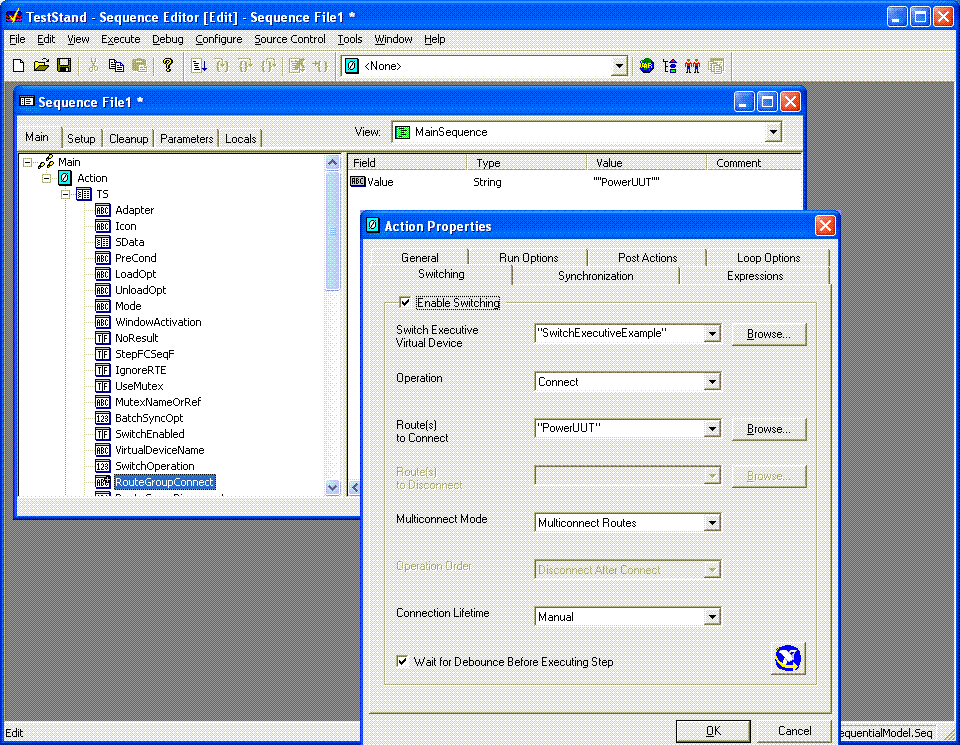Switch to the Loop Options tab
960x745 pixels.
768,258
